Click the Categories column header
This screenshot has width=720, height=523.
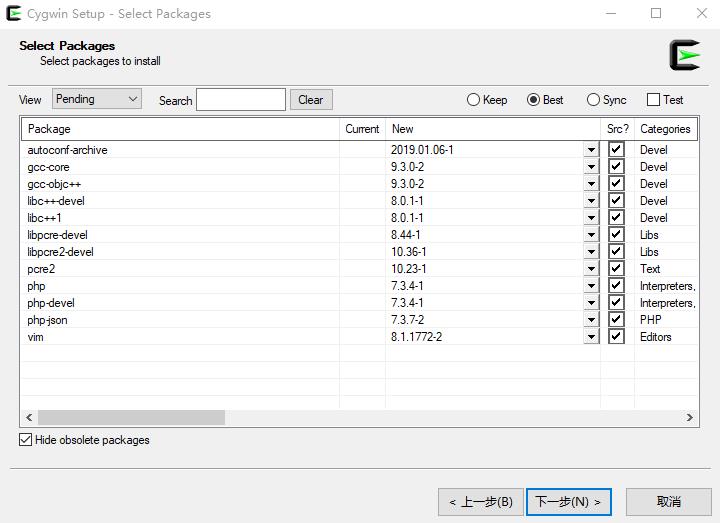pyautogui.click(x=666, y=129)
